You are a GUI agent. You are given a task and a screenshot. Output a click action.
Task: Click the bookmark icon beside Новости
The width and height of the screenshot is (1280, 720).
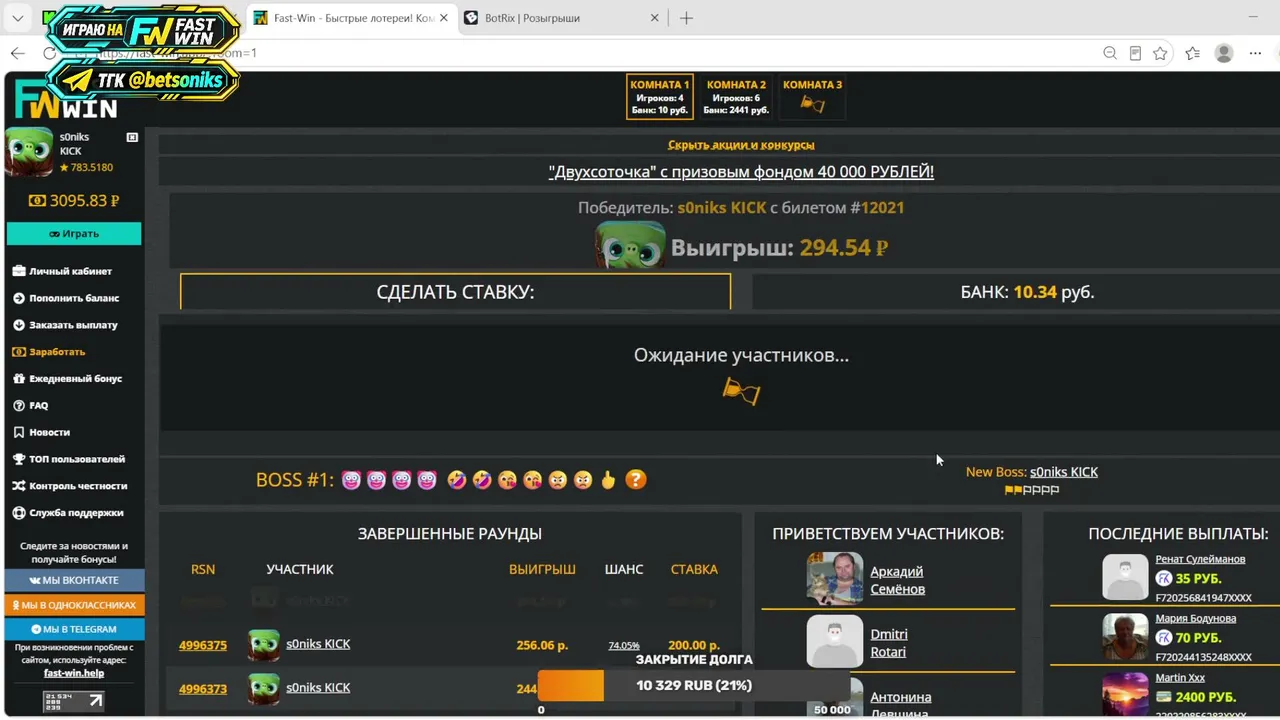[19, 433]
